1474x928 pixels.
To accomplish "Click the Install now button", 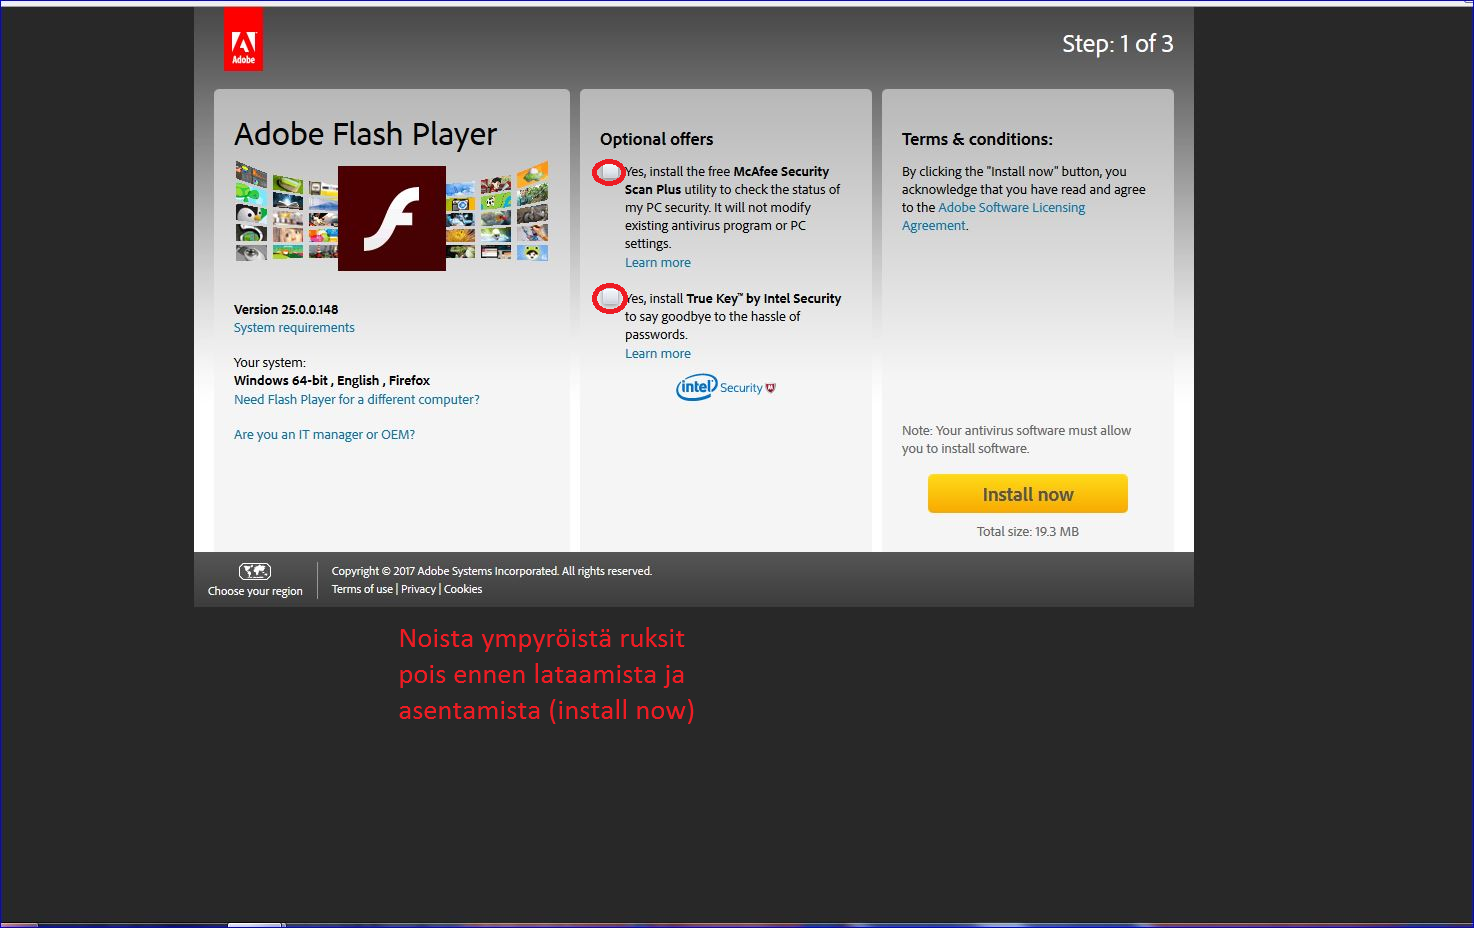I will pos(1028,494).
